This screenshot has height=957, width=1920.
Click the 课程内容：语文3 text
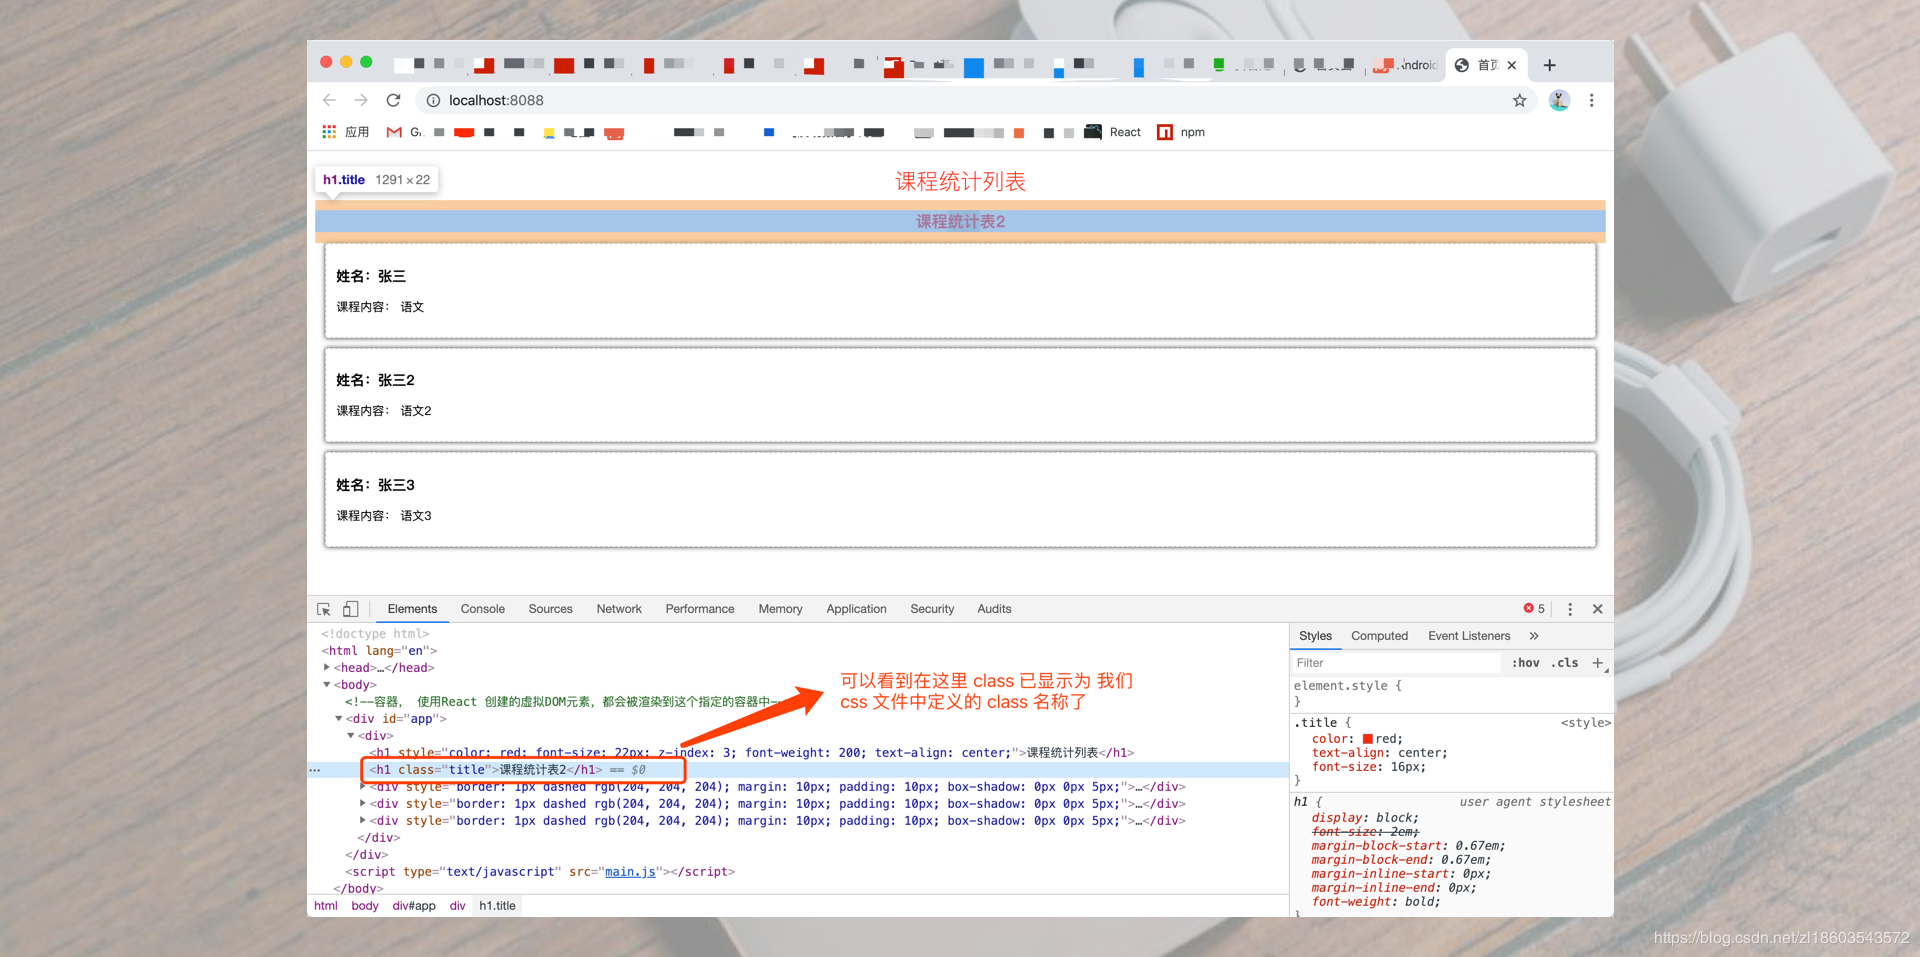pos(384,516)
